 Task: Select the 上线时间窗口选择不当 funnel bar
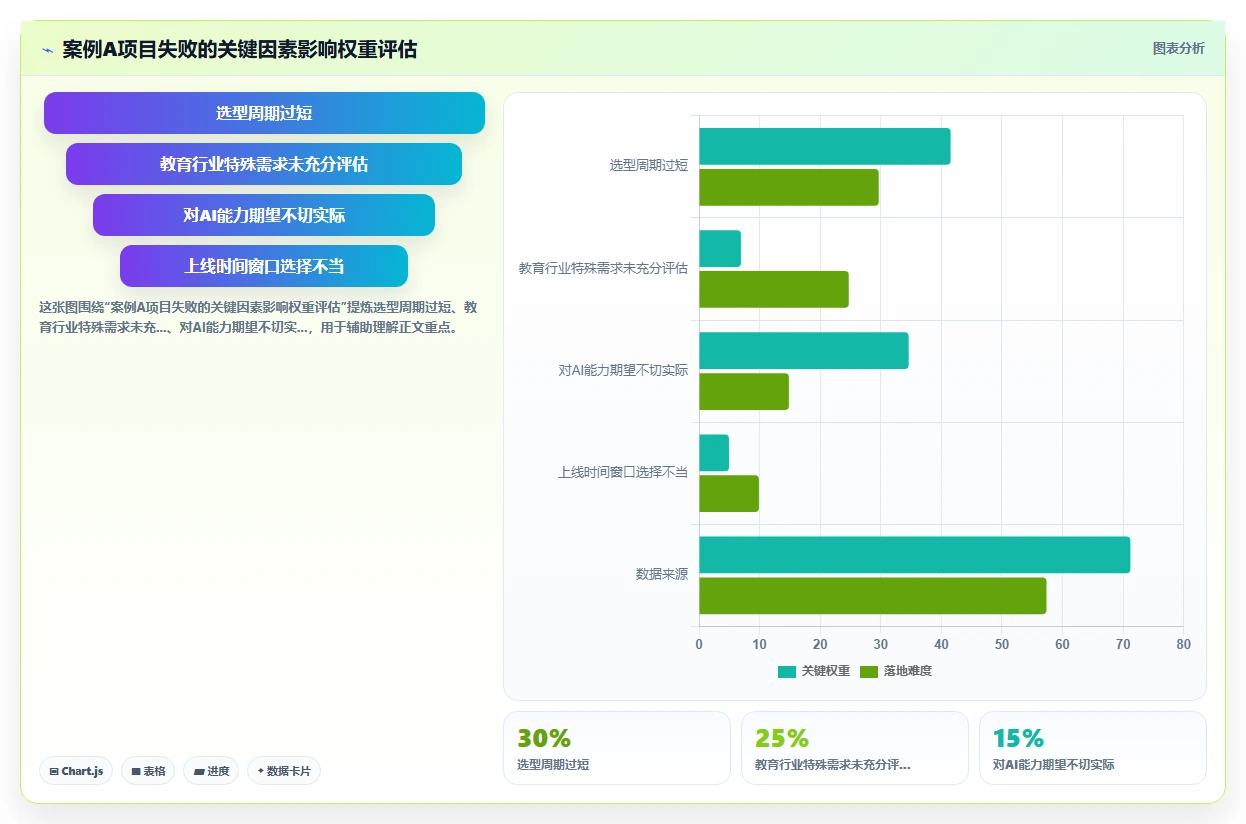[264, 266]
